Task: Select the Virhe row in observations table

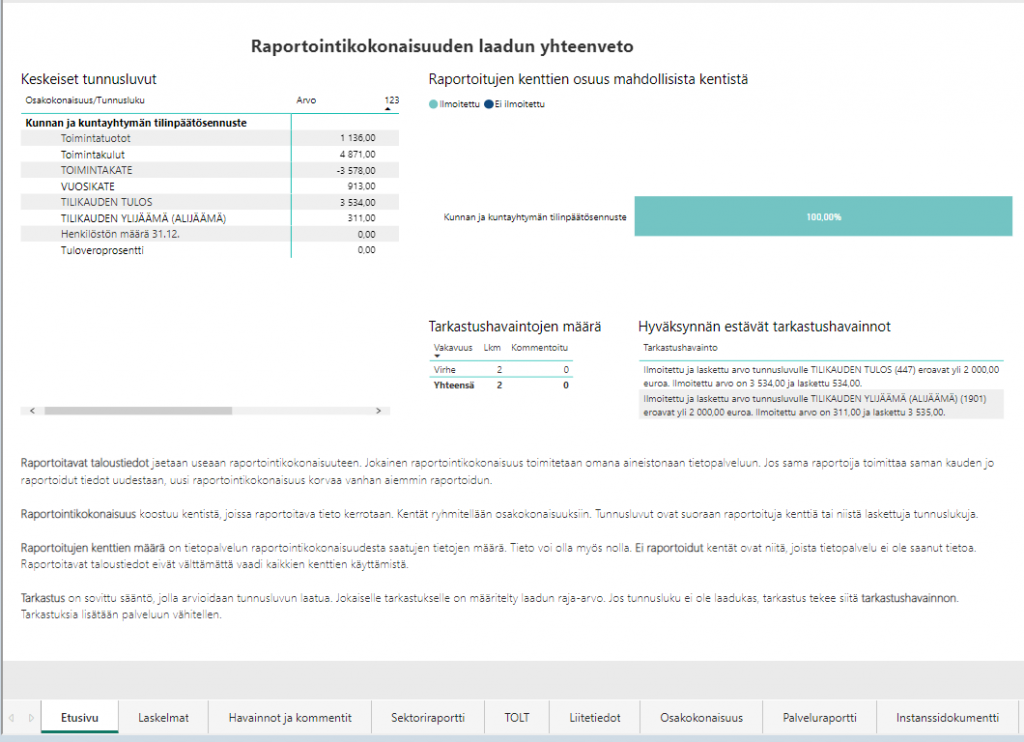Action: click(x=446, y=369)
